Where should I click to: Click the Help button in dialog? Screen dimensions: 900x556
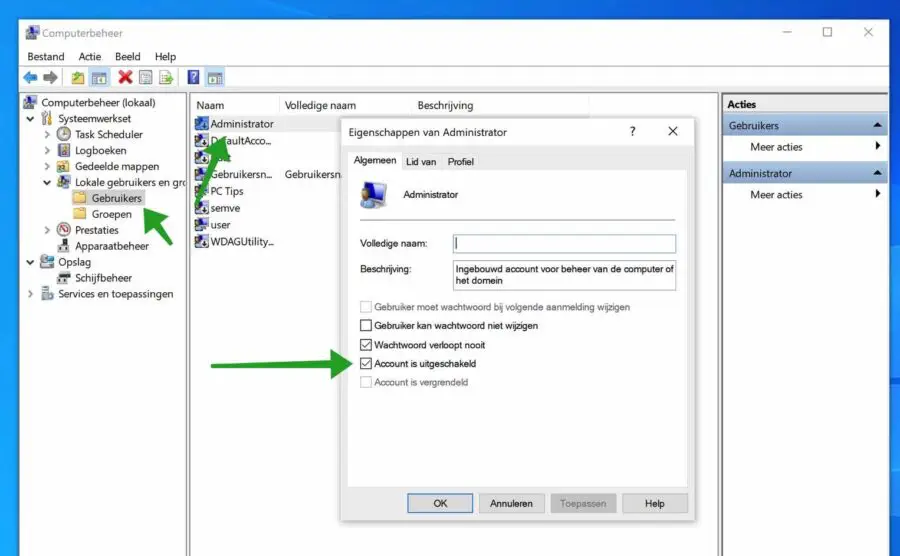point(655,503)
